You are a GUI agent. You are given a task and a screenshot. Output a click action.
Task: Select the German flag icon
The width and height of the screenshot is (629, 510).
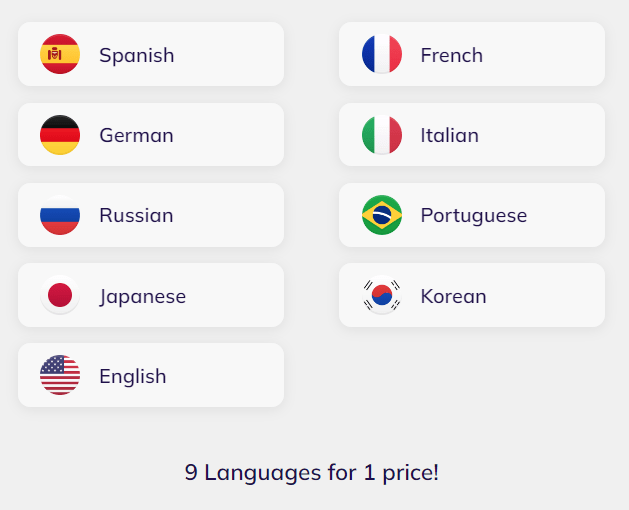[x=60, y=135]
